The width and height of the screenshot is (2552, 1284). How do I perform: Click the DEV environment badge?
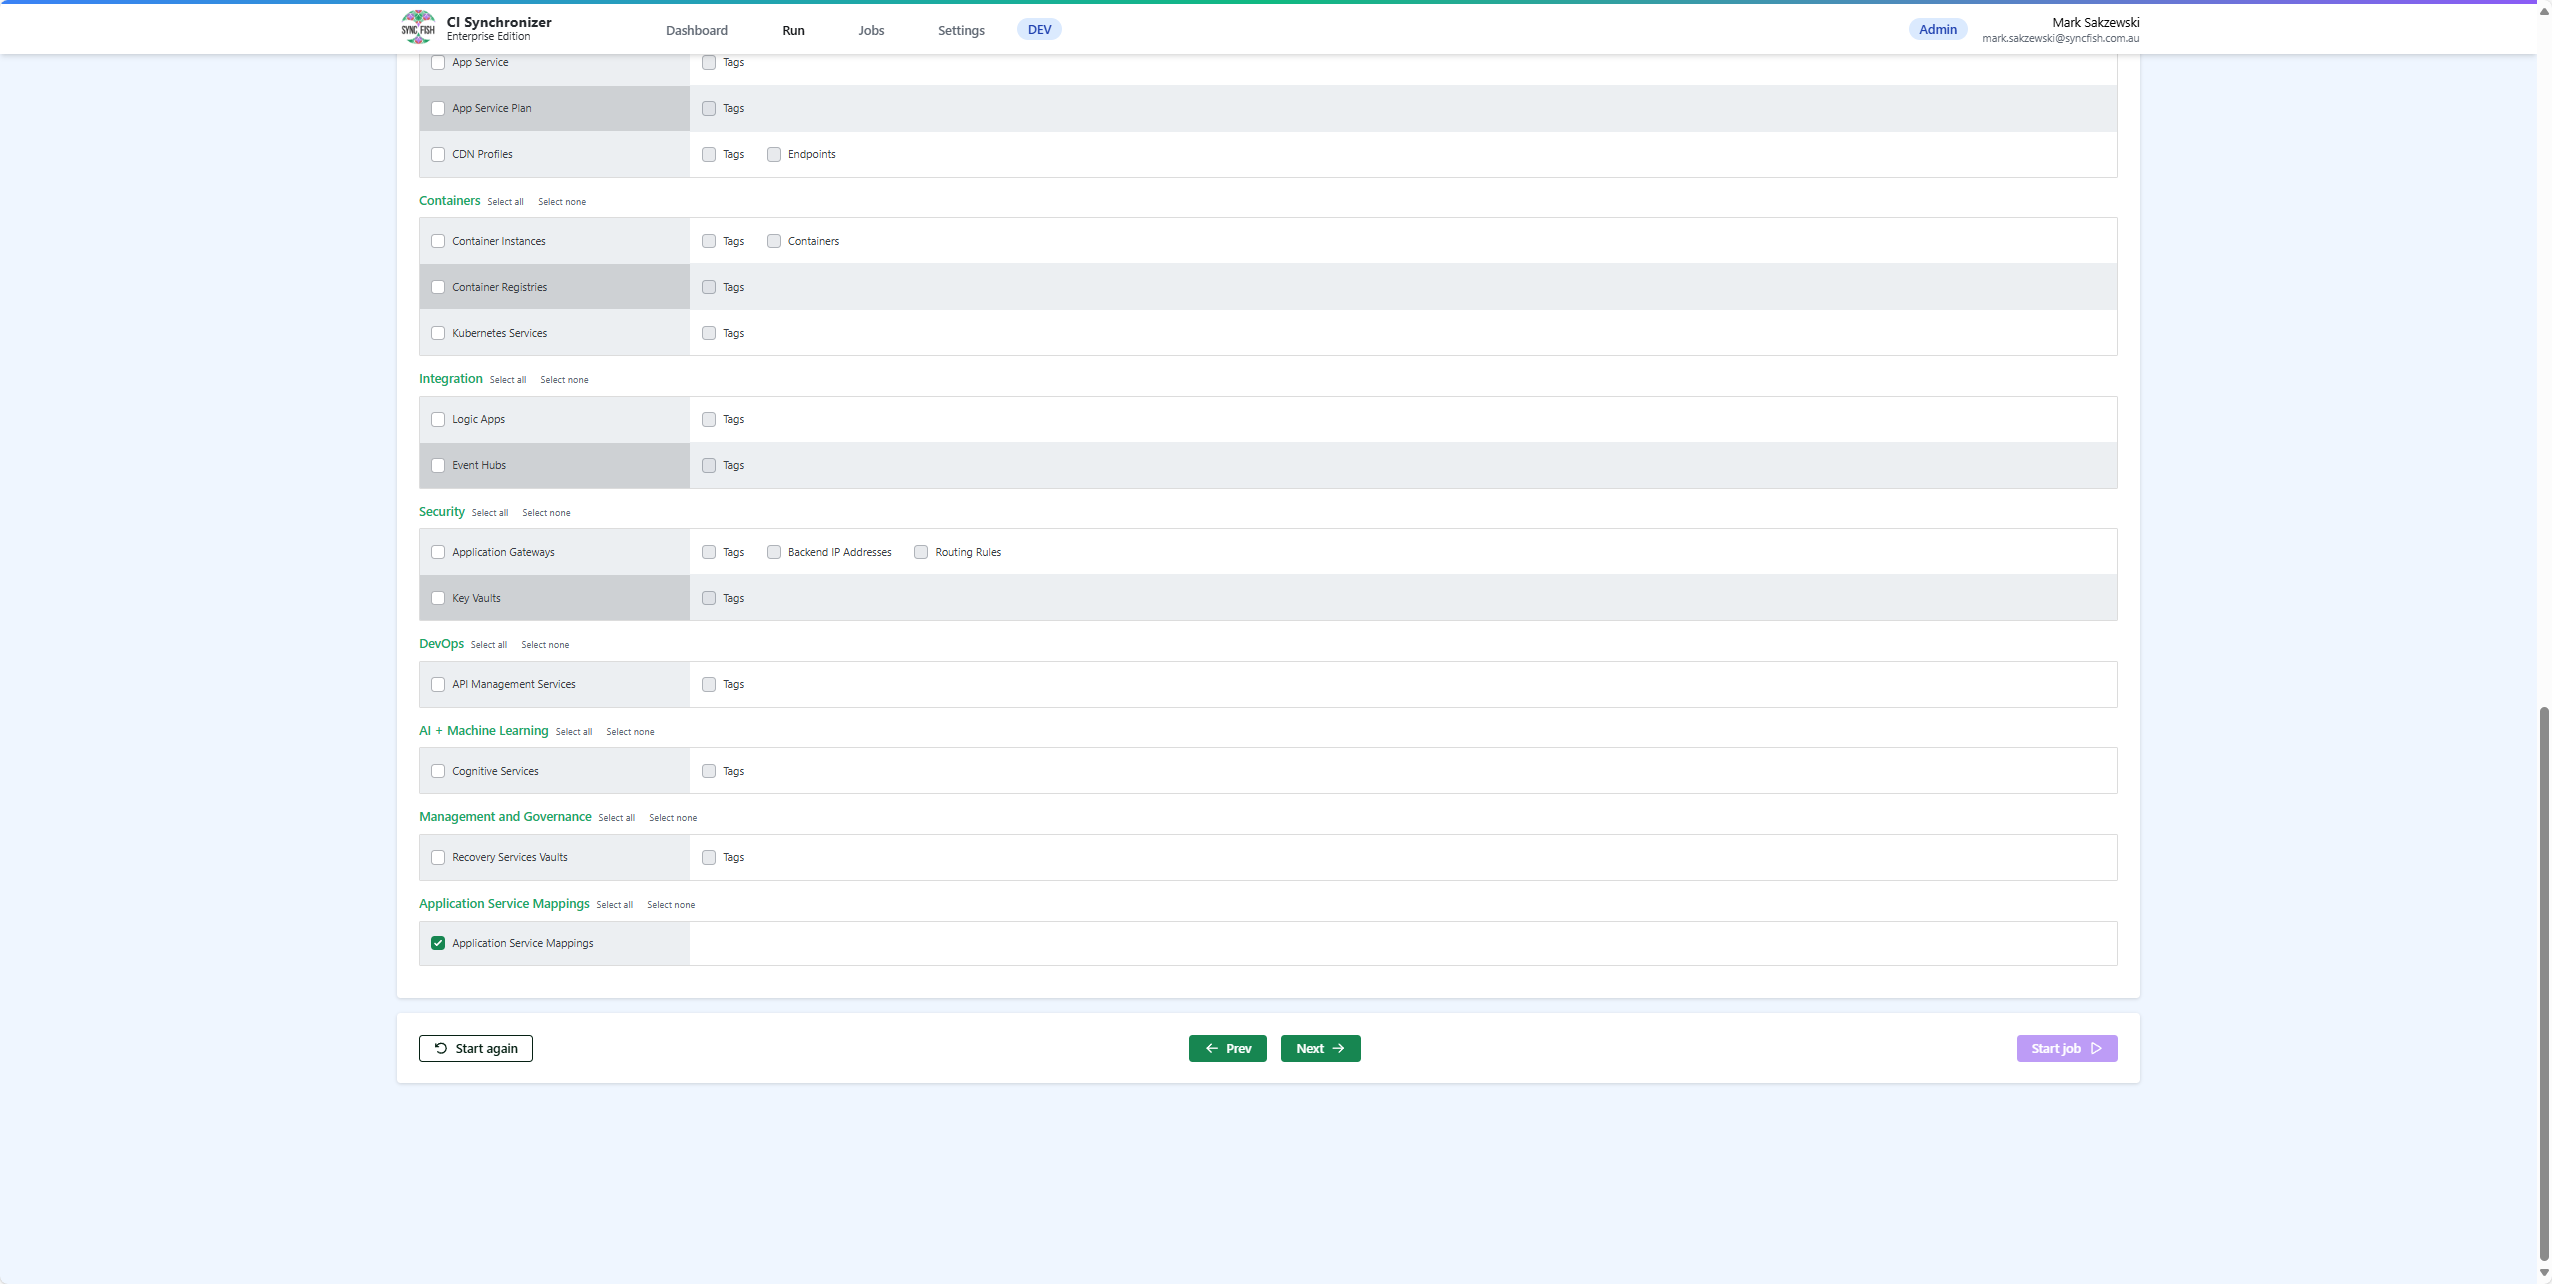(1039, 29)
